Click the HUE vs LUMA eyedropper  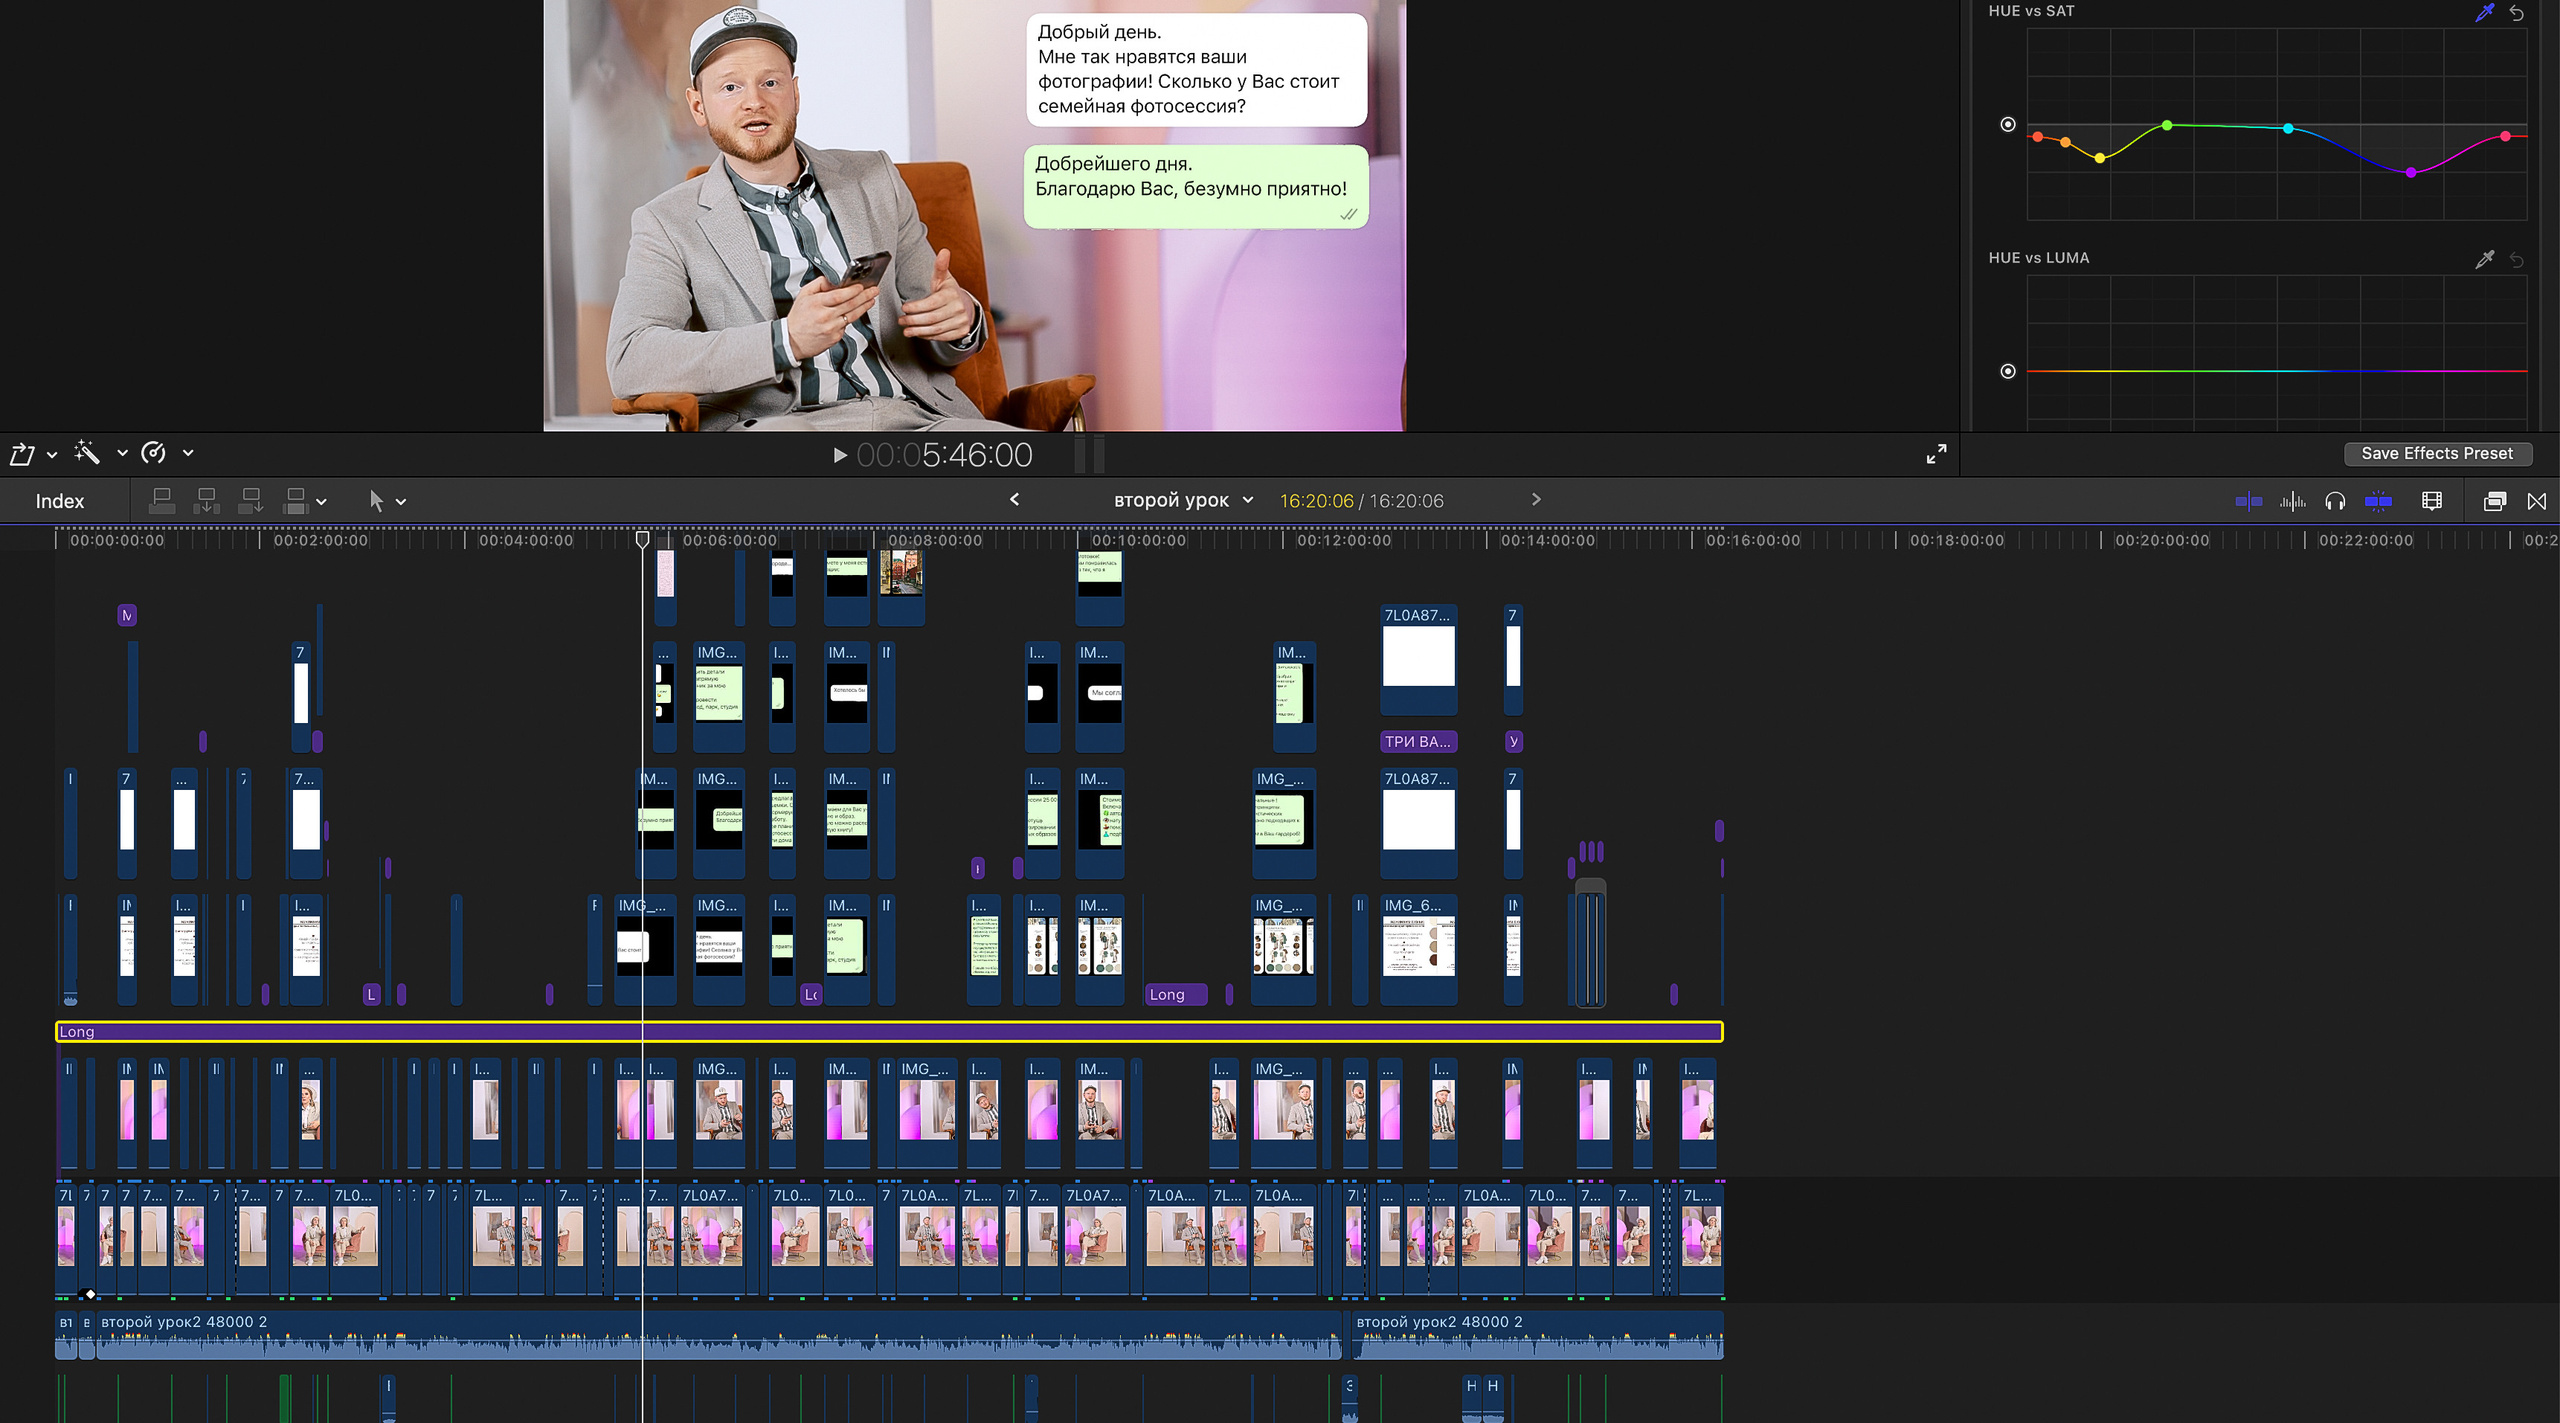2484,259
